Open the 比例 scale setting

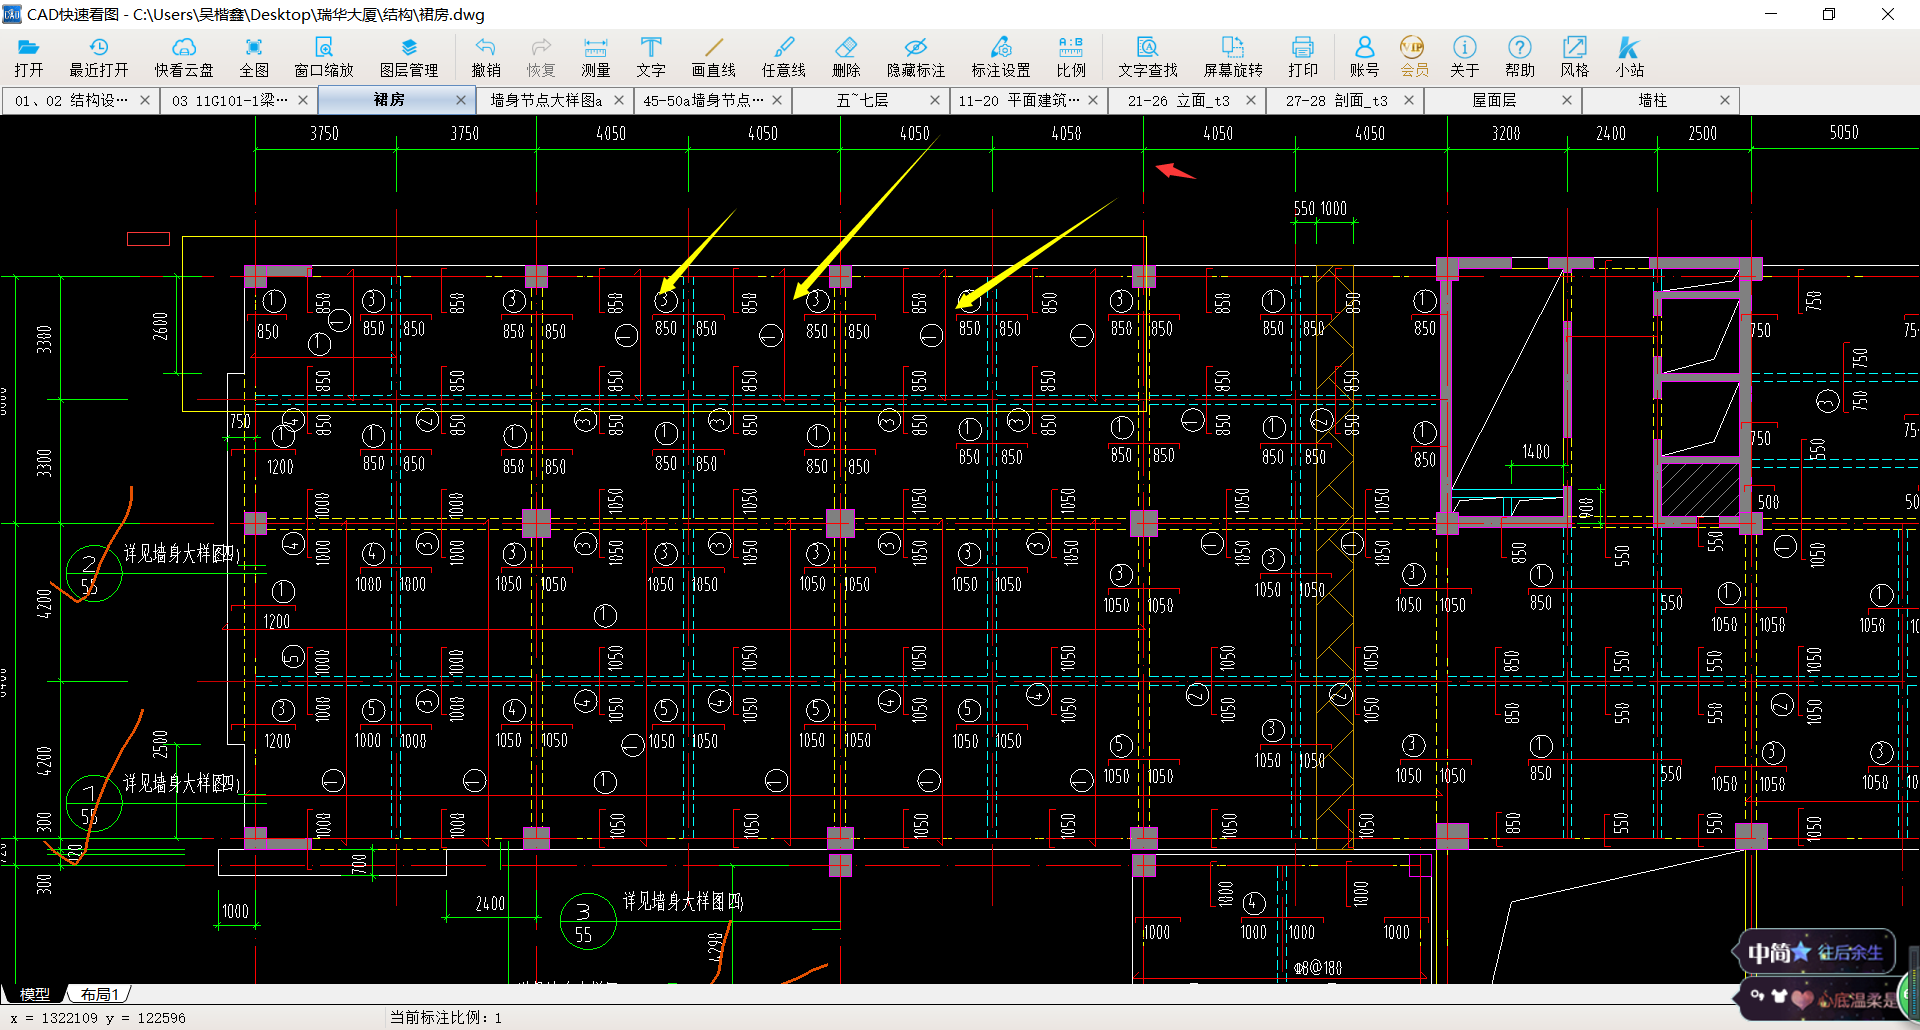click(x=1071, y=57)
